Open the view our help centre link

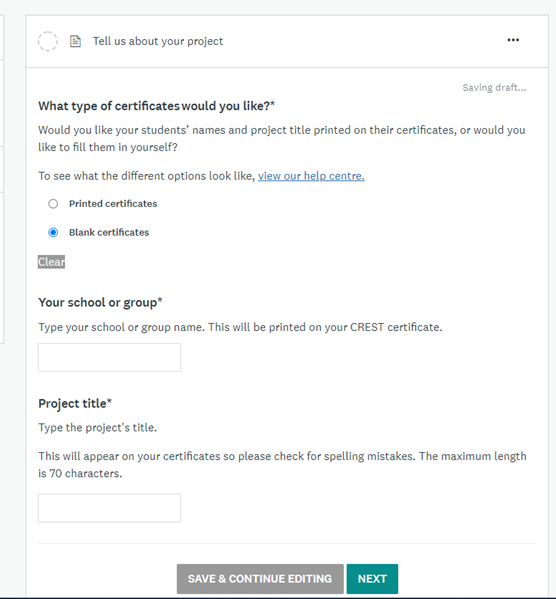click(x=311, y=176)
